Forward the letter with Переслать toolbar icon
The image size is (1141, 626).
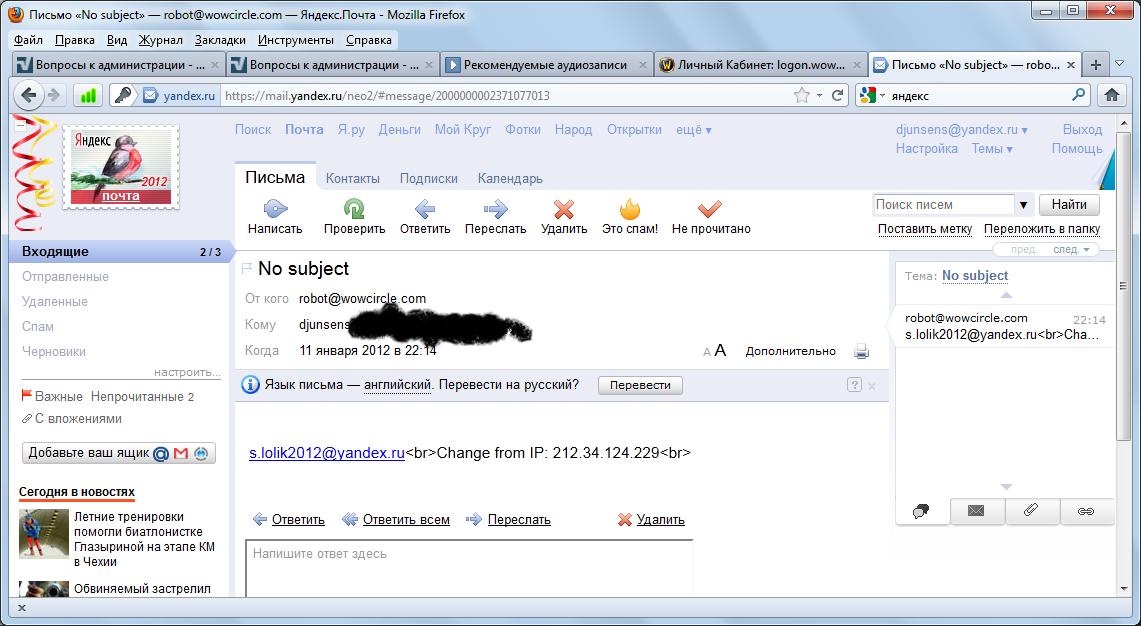pos(496,210)
